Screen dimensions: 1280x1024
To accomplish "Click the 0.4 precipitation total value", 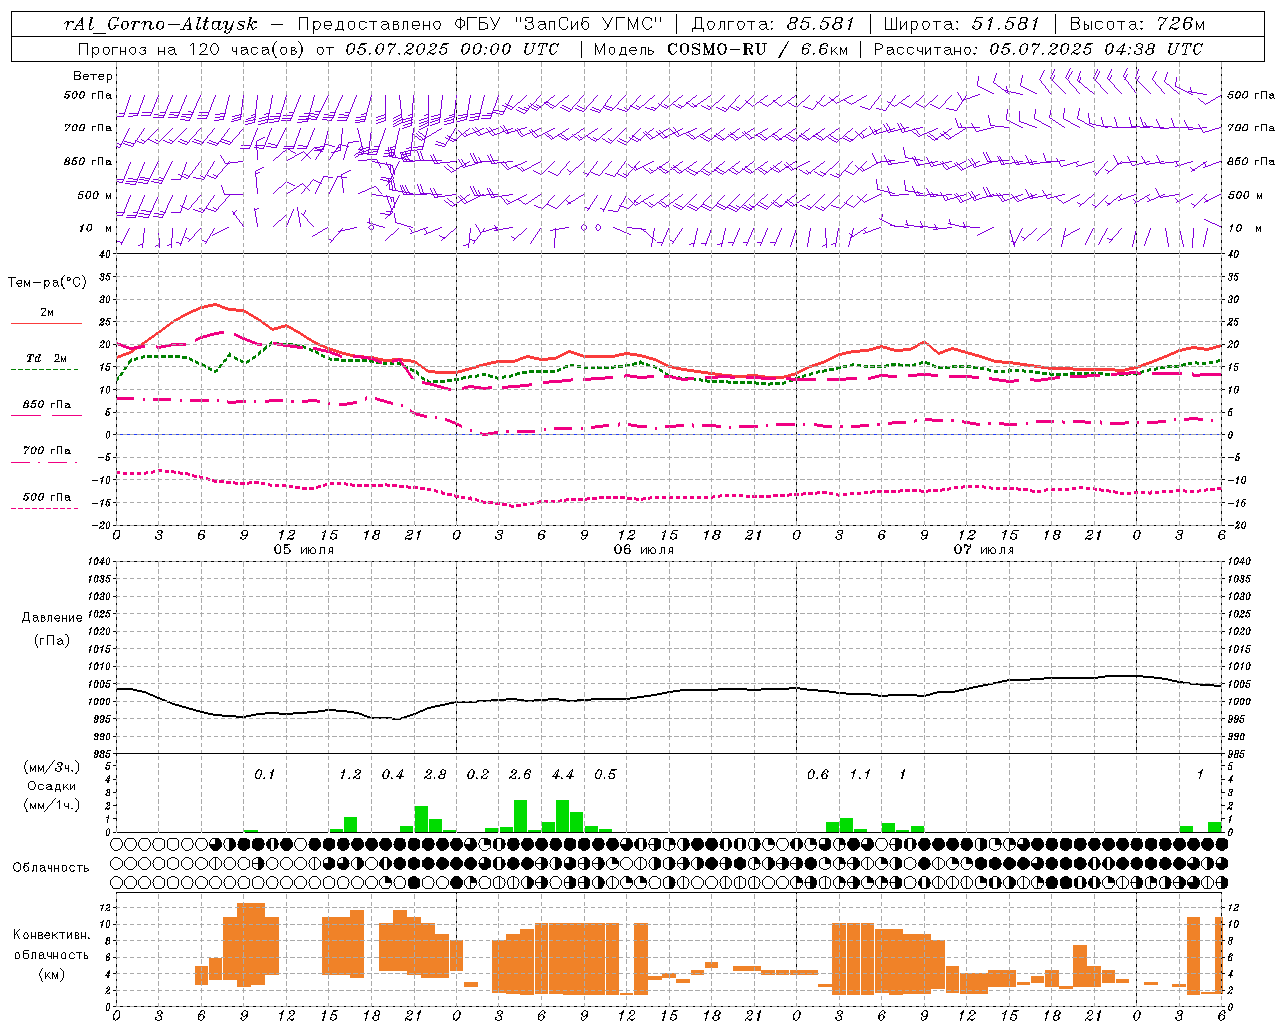I will (393, 774).
